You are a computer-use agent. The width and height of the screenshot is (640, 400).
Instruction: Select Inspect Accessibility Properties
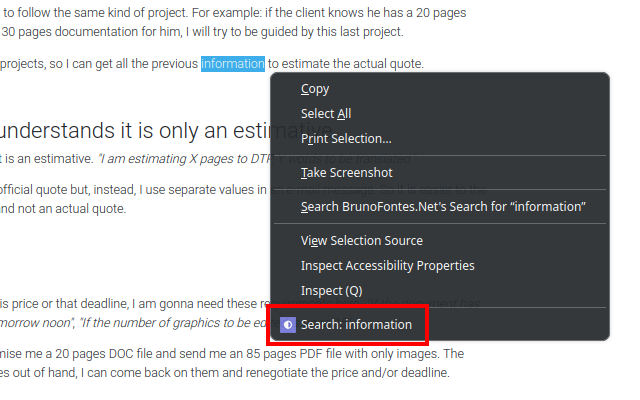pos(440,265)
